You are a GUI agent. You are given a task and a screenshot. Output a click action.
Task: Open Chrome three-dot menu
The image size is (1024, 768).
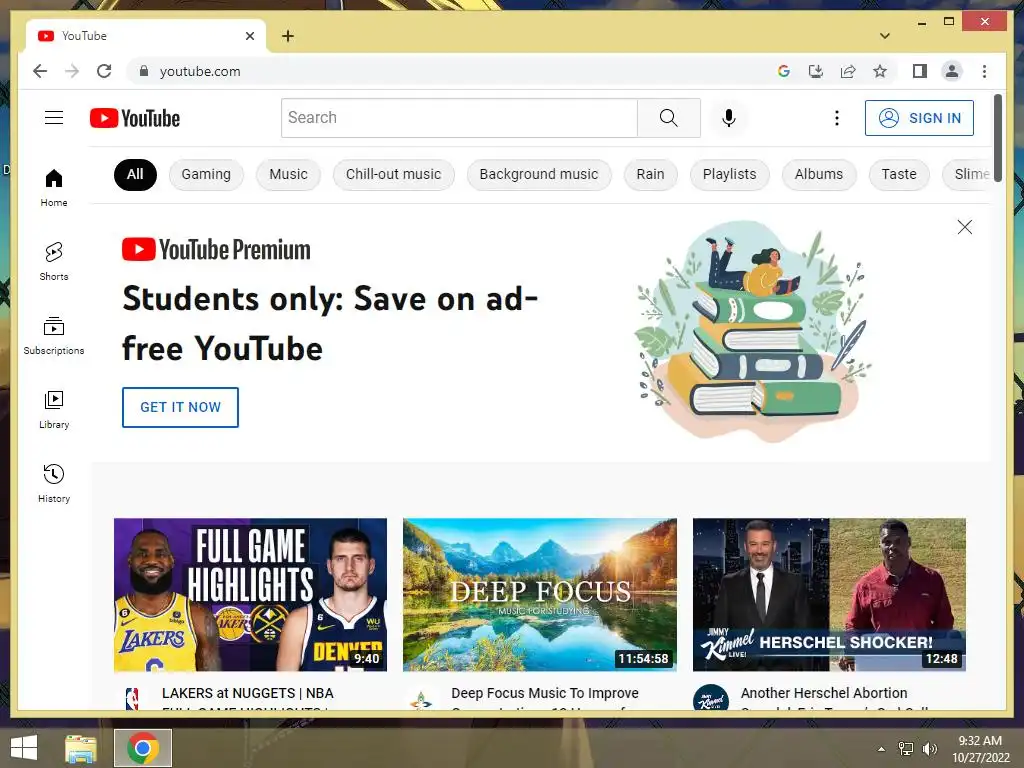click(984, 71)
